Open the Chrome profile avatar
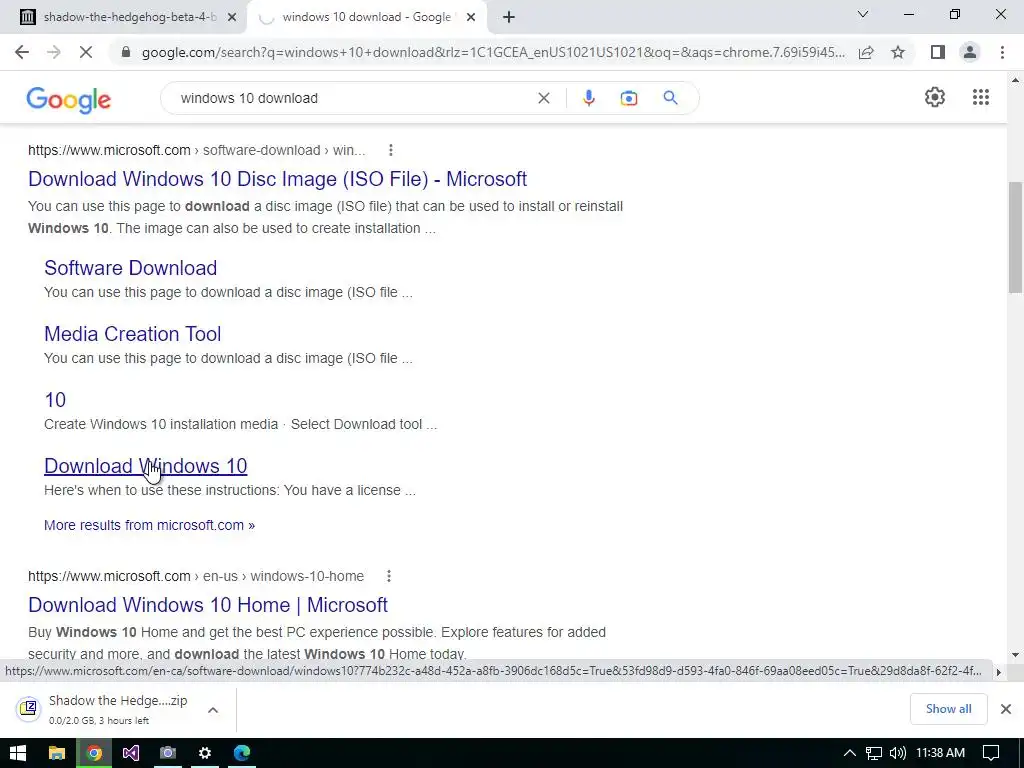 pos(970,52)
